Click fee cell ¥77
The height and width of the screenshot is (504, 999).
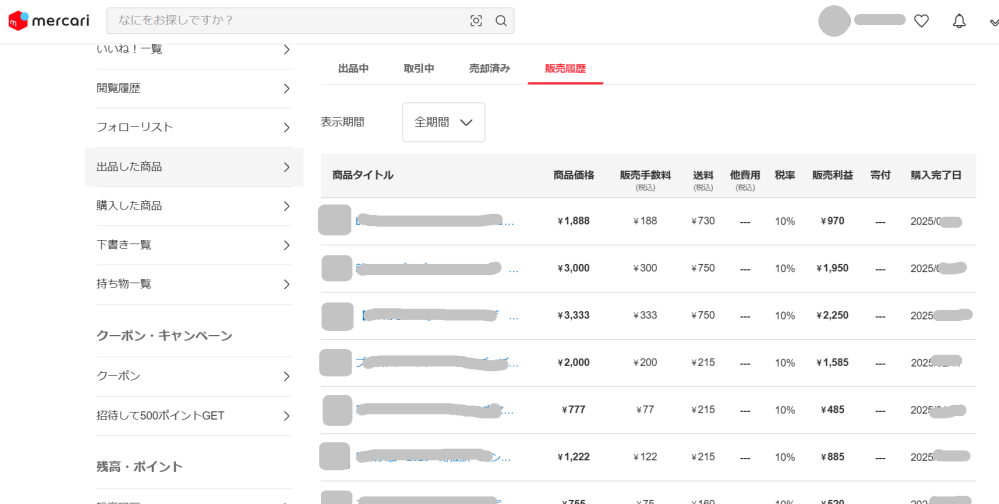(x=645, y=410)
